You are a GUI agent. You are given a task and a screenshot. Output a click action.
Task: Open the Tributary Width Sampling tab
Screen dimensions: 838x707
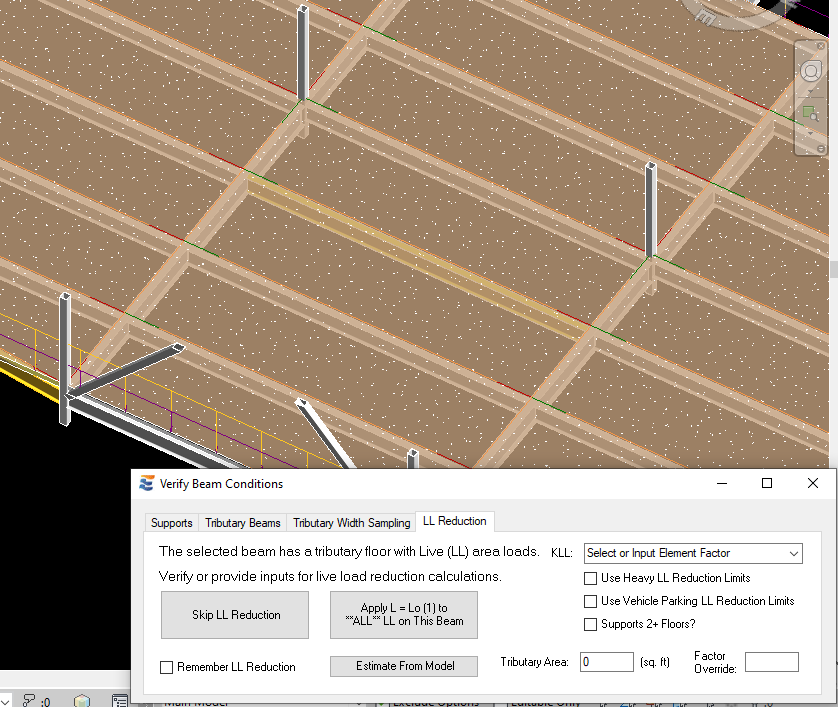(352, 523)
